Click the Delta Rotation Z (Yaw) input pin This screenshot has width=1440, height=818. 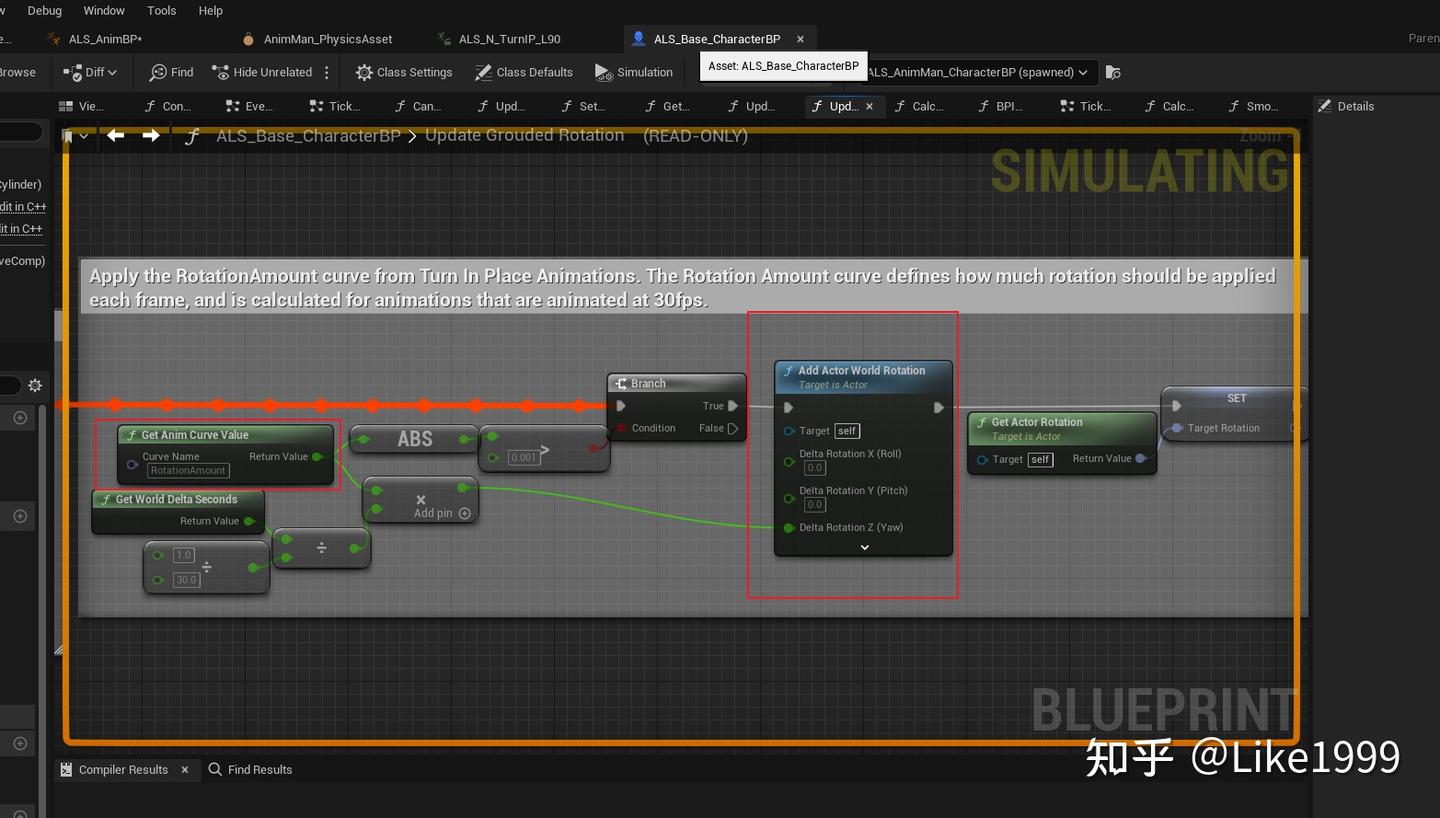click(789, 527)
